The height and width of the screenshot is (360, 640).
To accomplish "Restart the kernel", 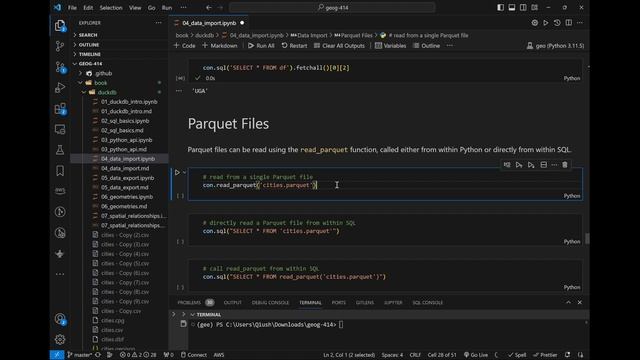I will (294, 46).
